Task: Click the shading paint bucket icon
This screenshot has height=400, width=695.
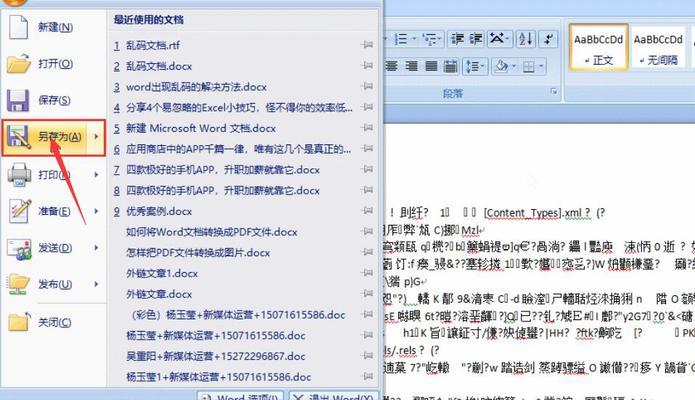Action: (x=502, y=67)
